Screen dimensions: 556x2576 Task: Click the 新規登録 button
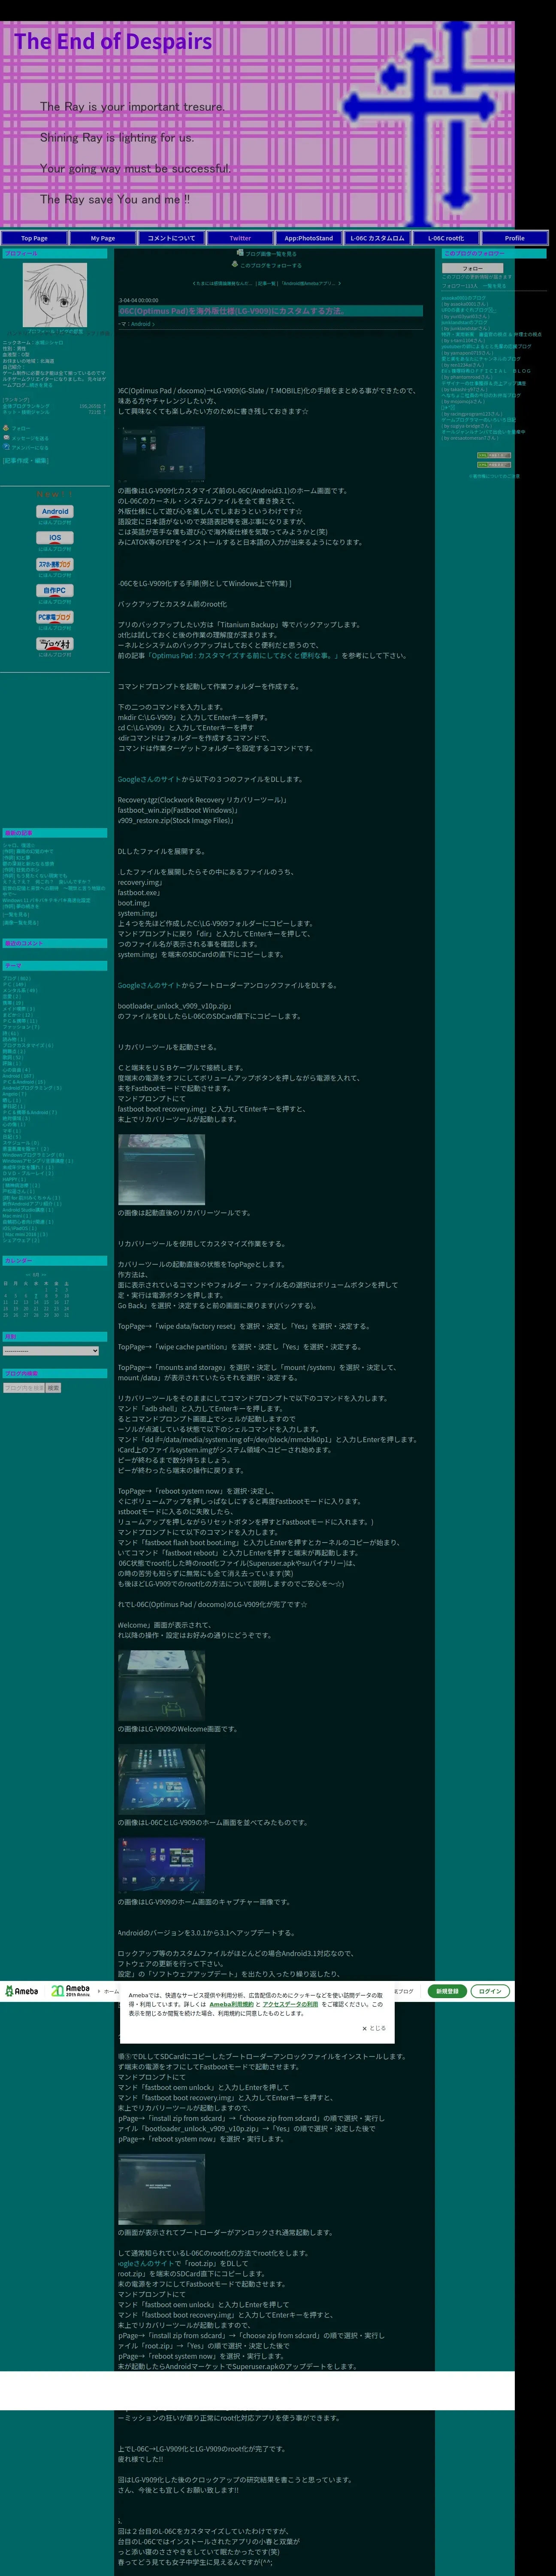click(447, 1991)
